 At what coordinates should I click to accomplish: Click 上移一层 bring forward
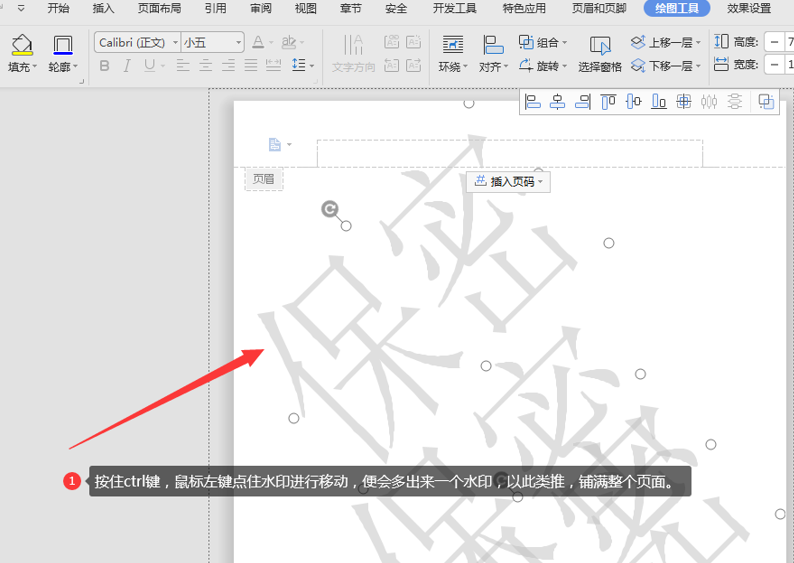[665, 42]
